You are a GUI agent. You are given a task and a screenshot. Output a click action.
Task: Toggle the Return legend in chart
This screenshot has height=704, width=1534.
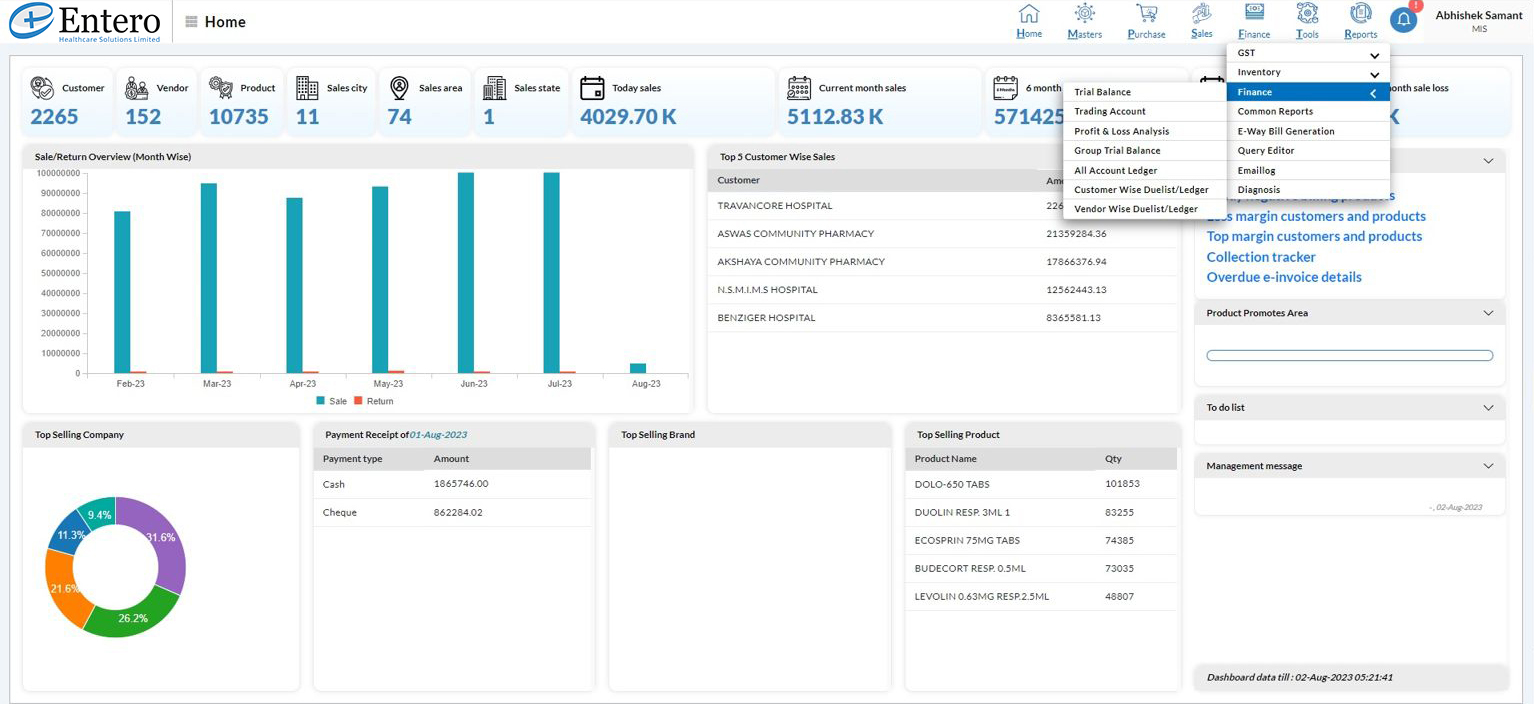[x=373, y=401]
